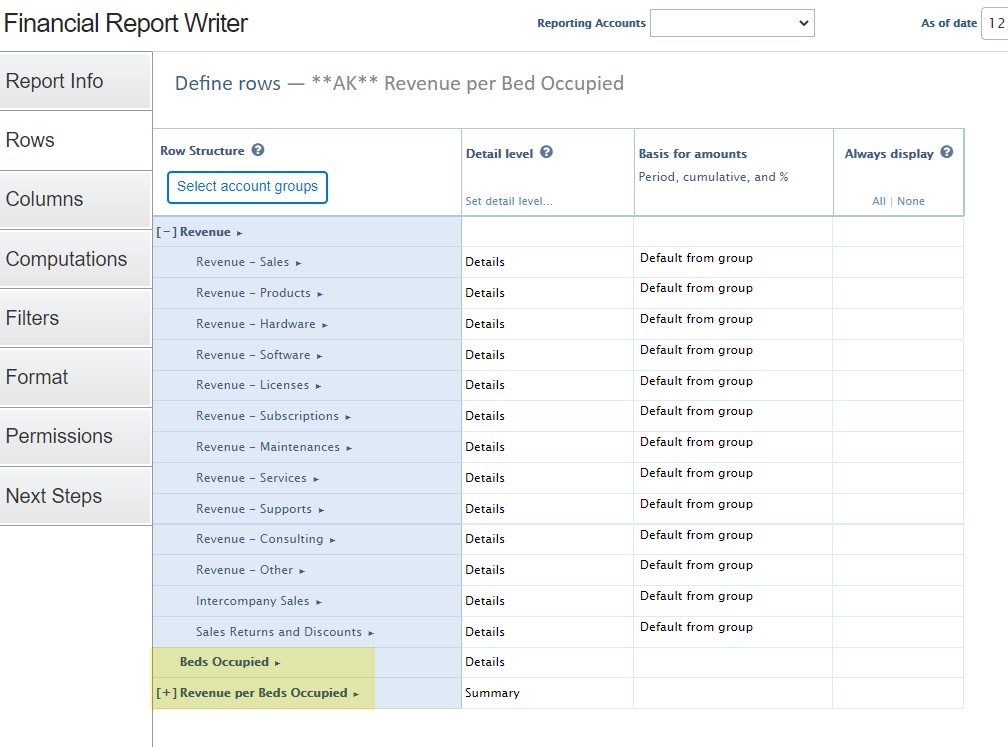Switch to the Computations tab
The width and height of the screenshot is (1008, 747).
(x=76, y=259)
